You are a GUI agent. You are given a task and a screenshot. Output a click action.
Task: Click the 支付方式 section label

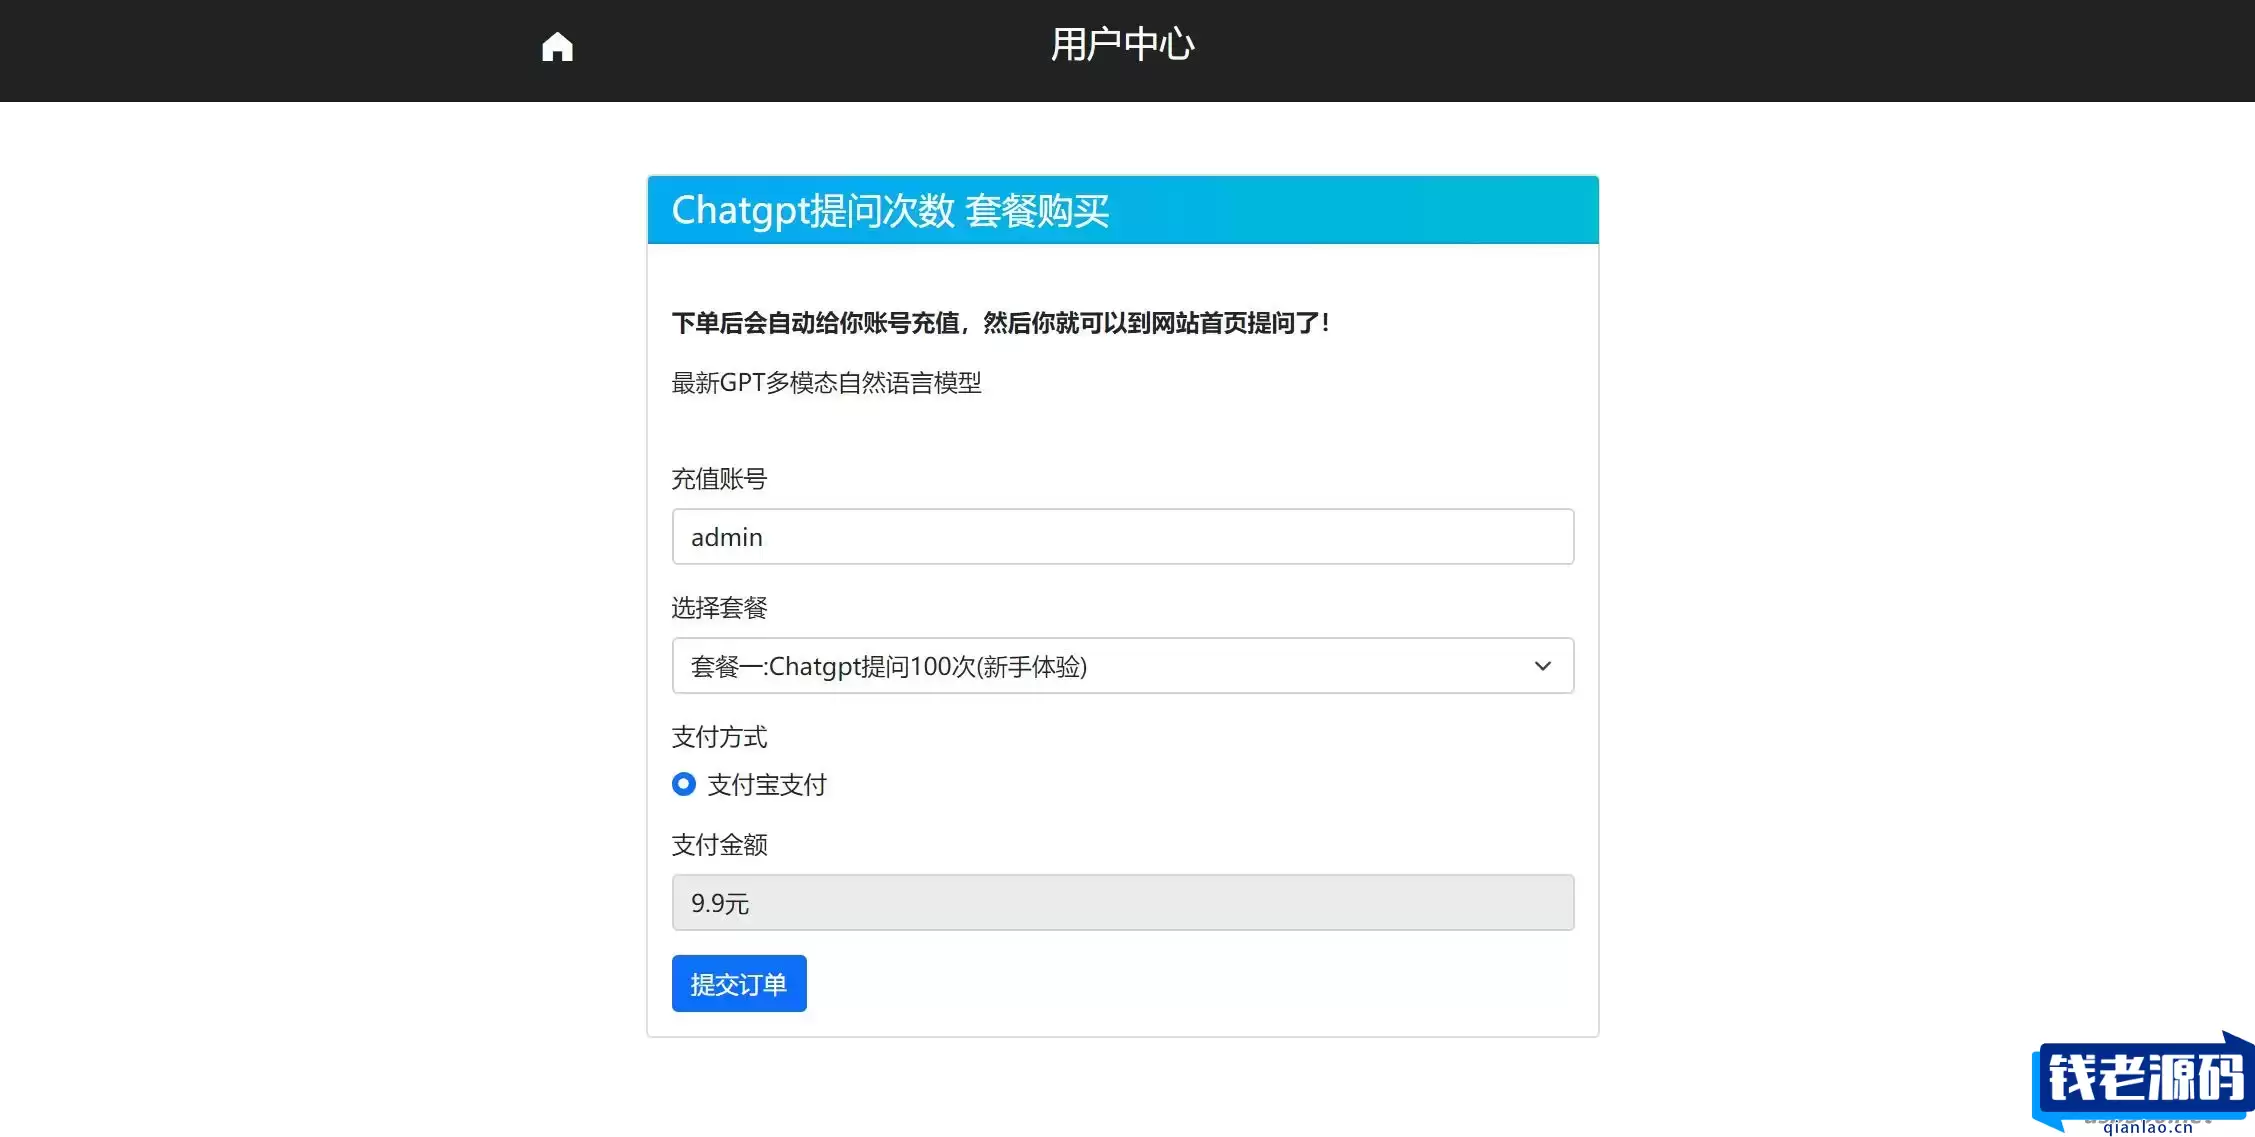point(719,737)
